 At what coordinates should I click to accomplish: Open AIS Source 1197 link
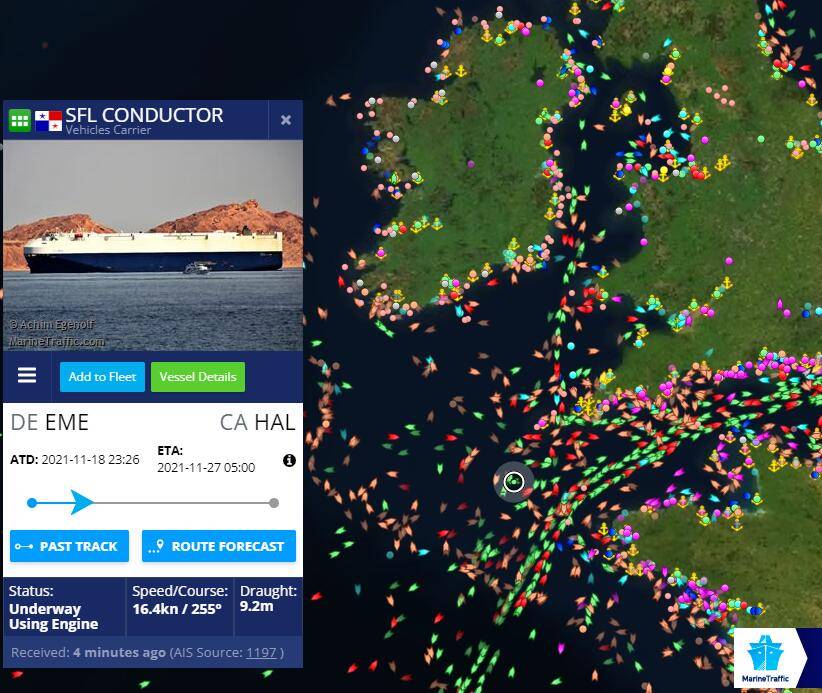[261, 653]
